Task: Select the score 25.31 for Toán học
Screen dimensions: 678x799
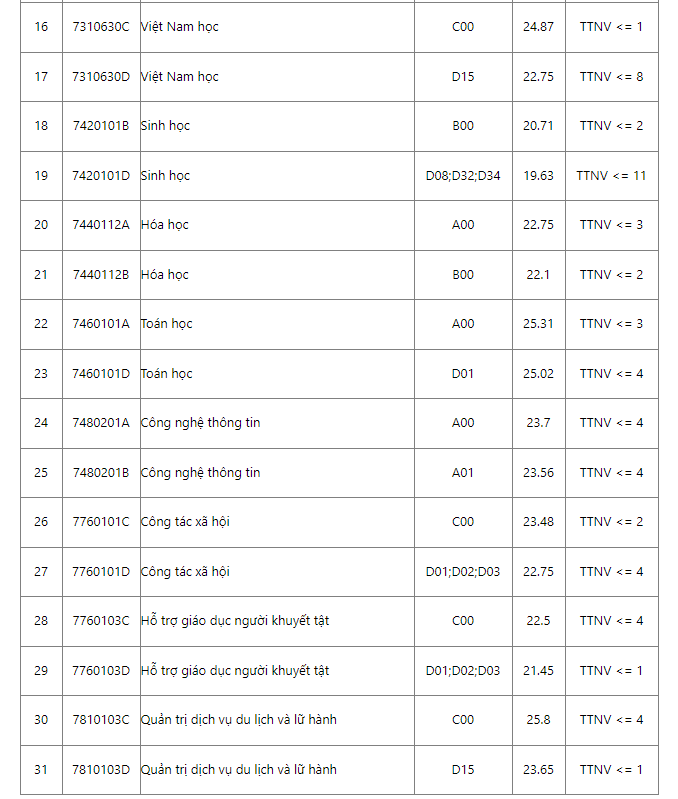Action: [538, 324]
